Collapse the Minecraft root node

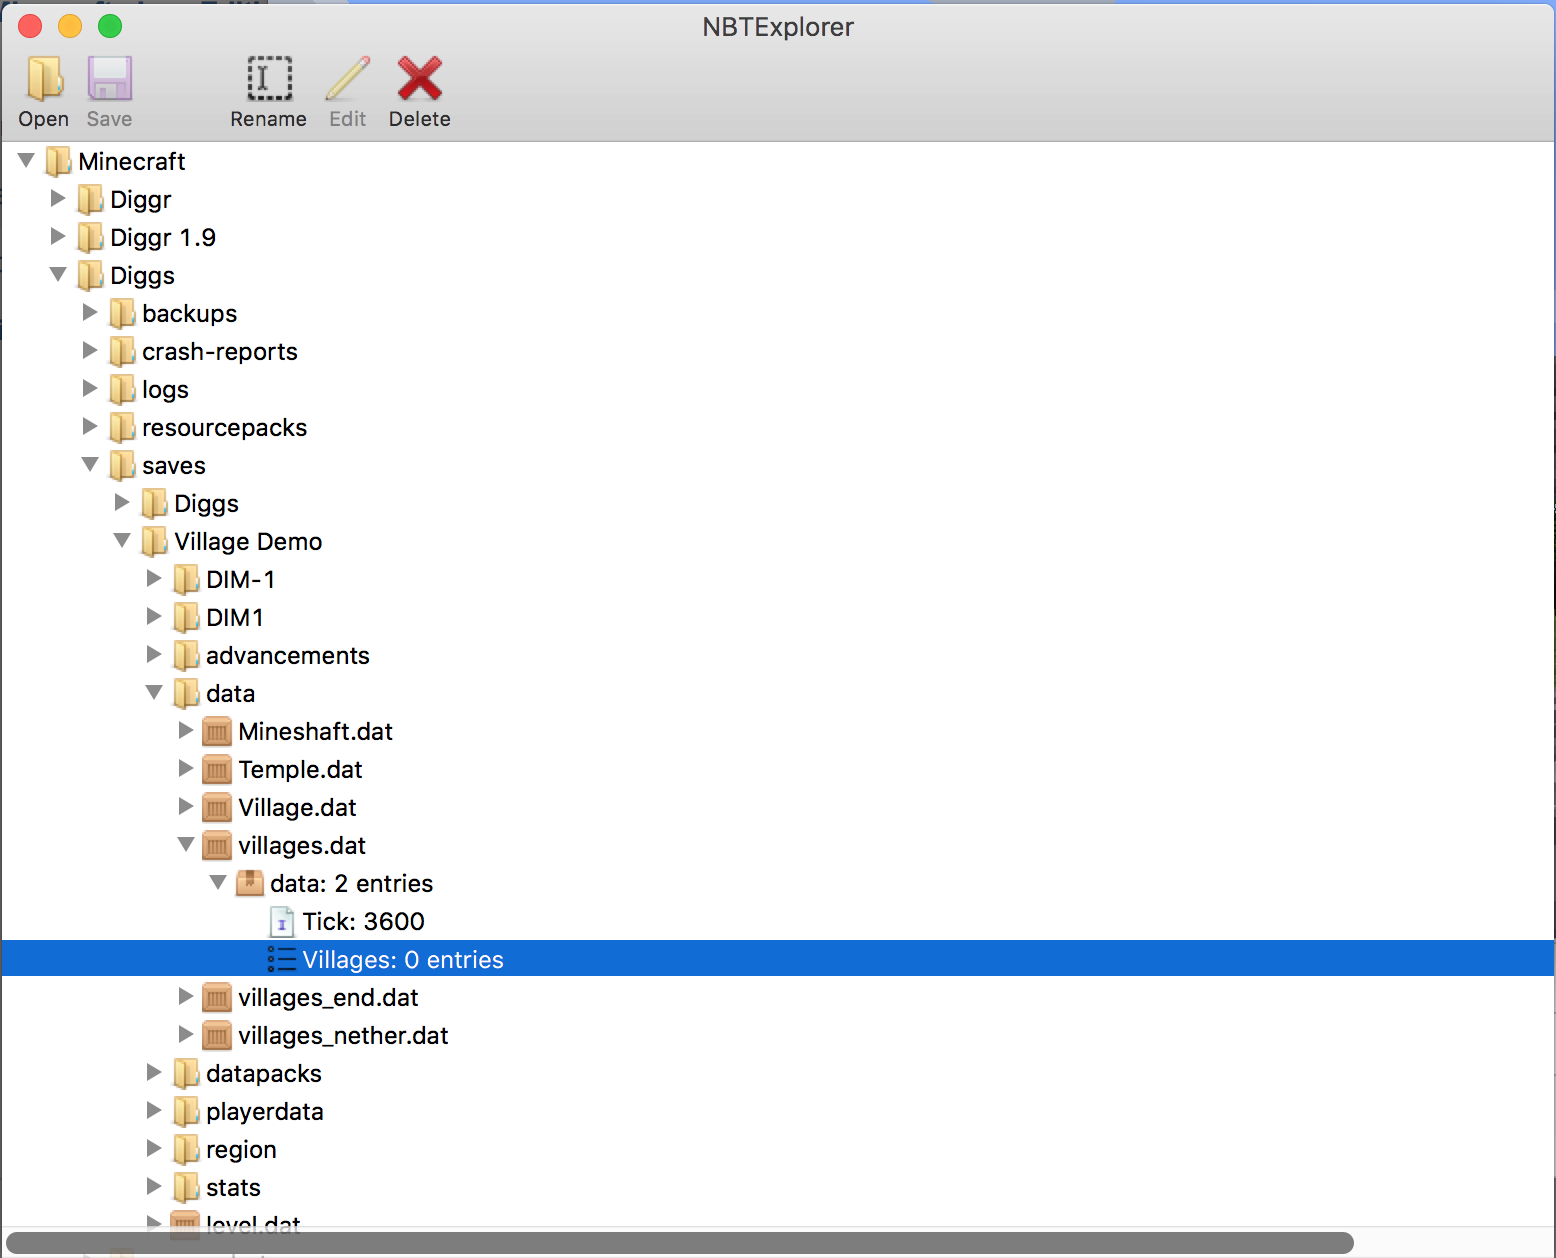[x=27, y=160]
